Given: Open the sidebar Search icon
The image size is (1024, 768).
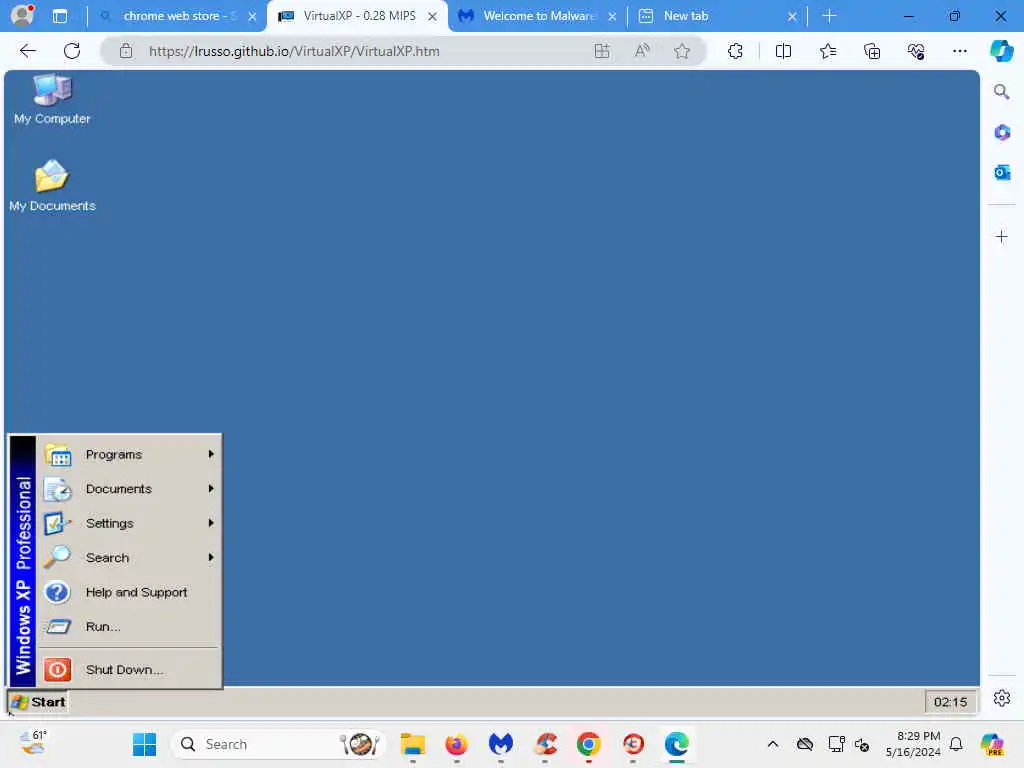Looking at the screenshot, I should 1001,92.
